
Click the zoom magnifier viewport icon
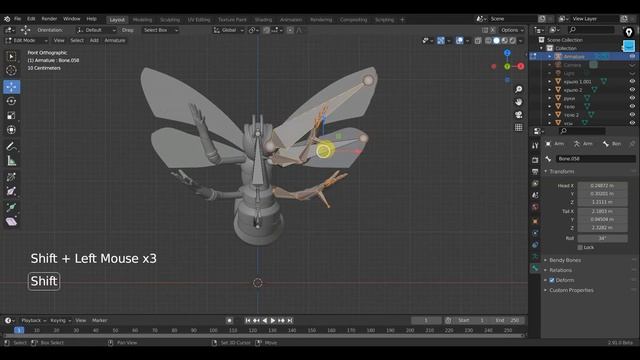point(518,89)
